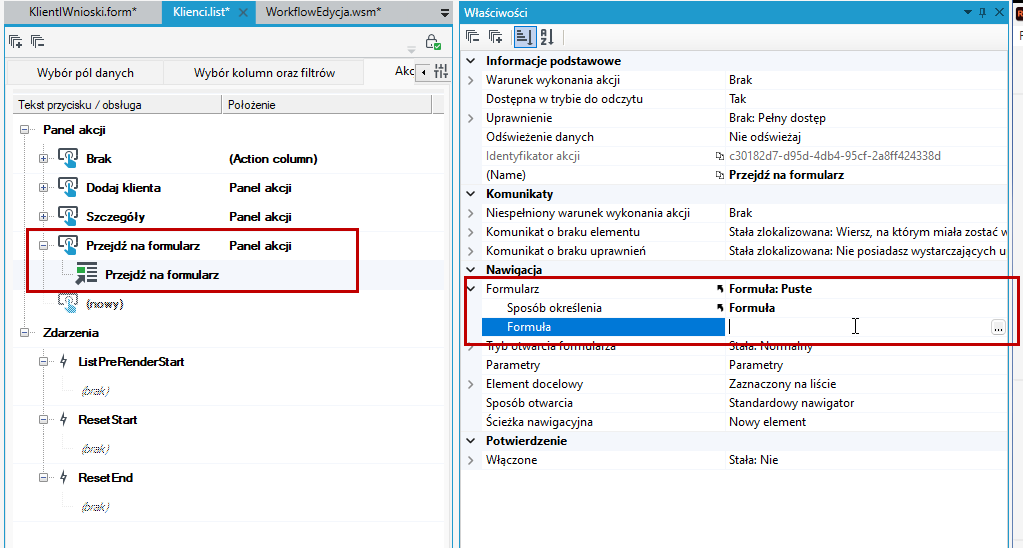Click the Przejdź na formularz action button icon

click(x=68, y=245)
